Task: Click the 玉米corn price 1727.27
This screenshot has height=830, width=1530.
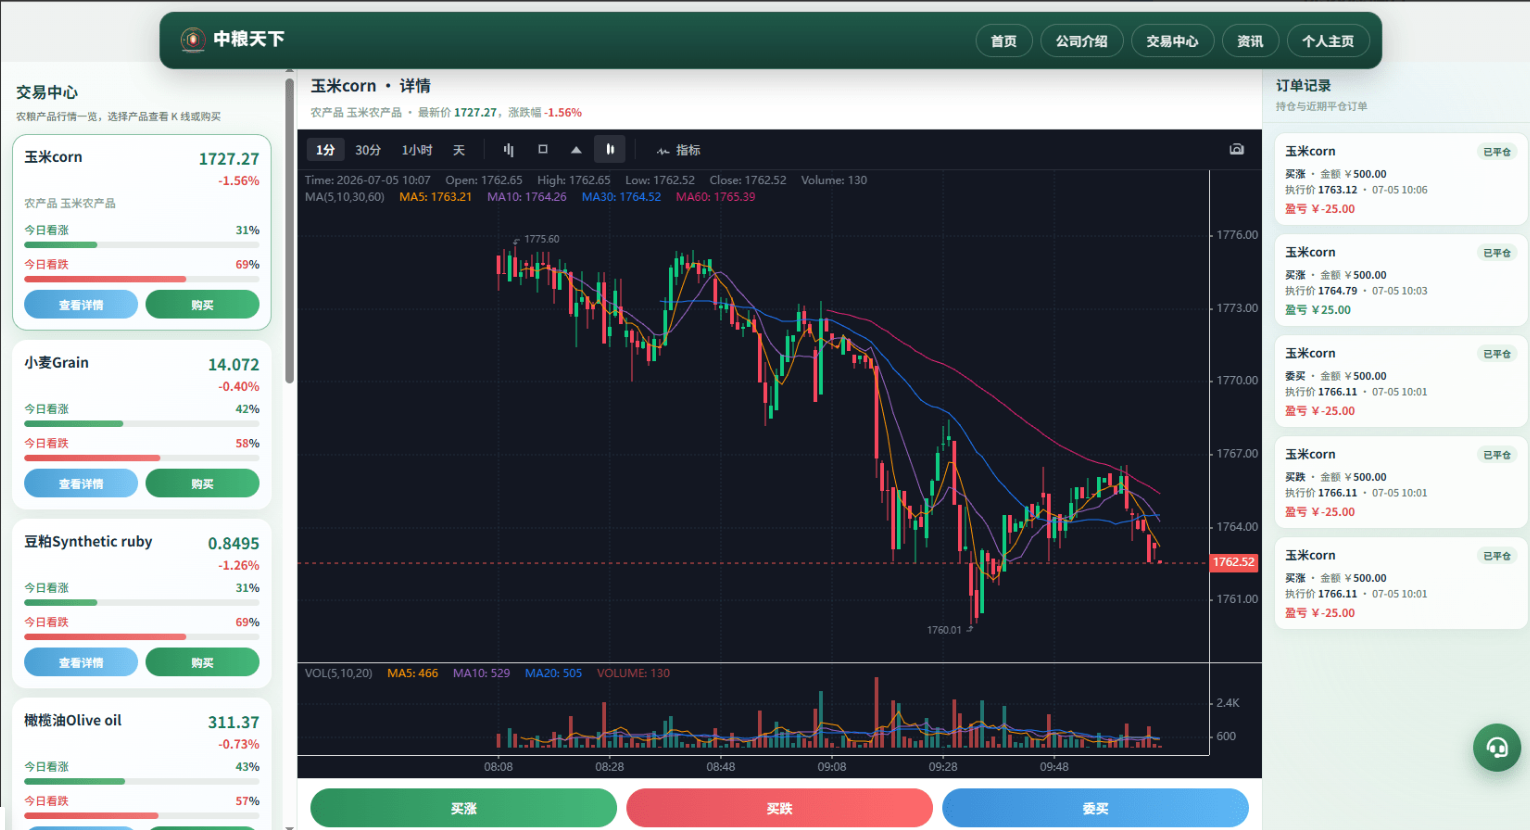Action: pos(229,159)
